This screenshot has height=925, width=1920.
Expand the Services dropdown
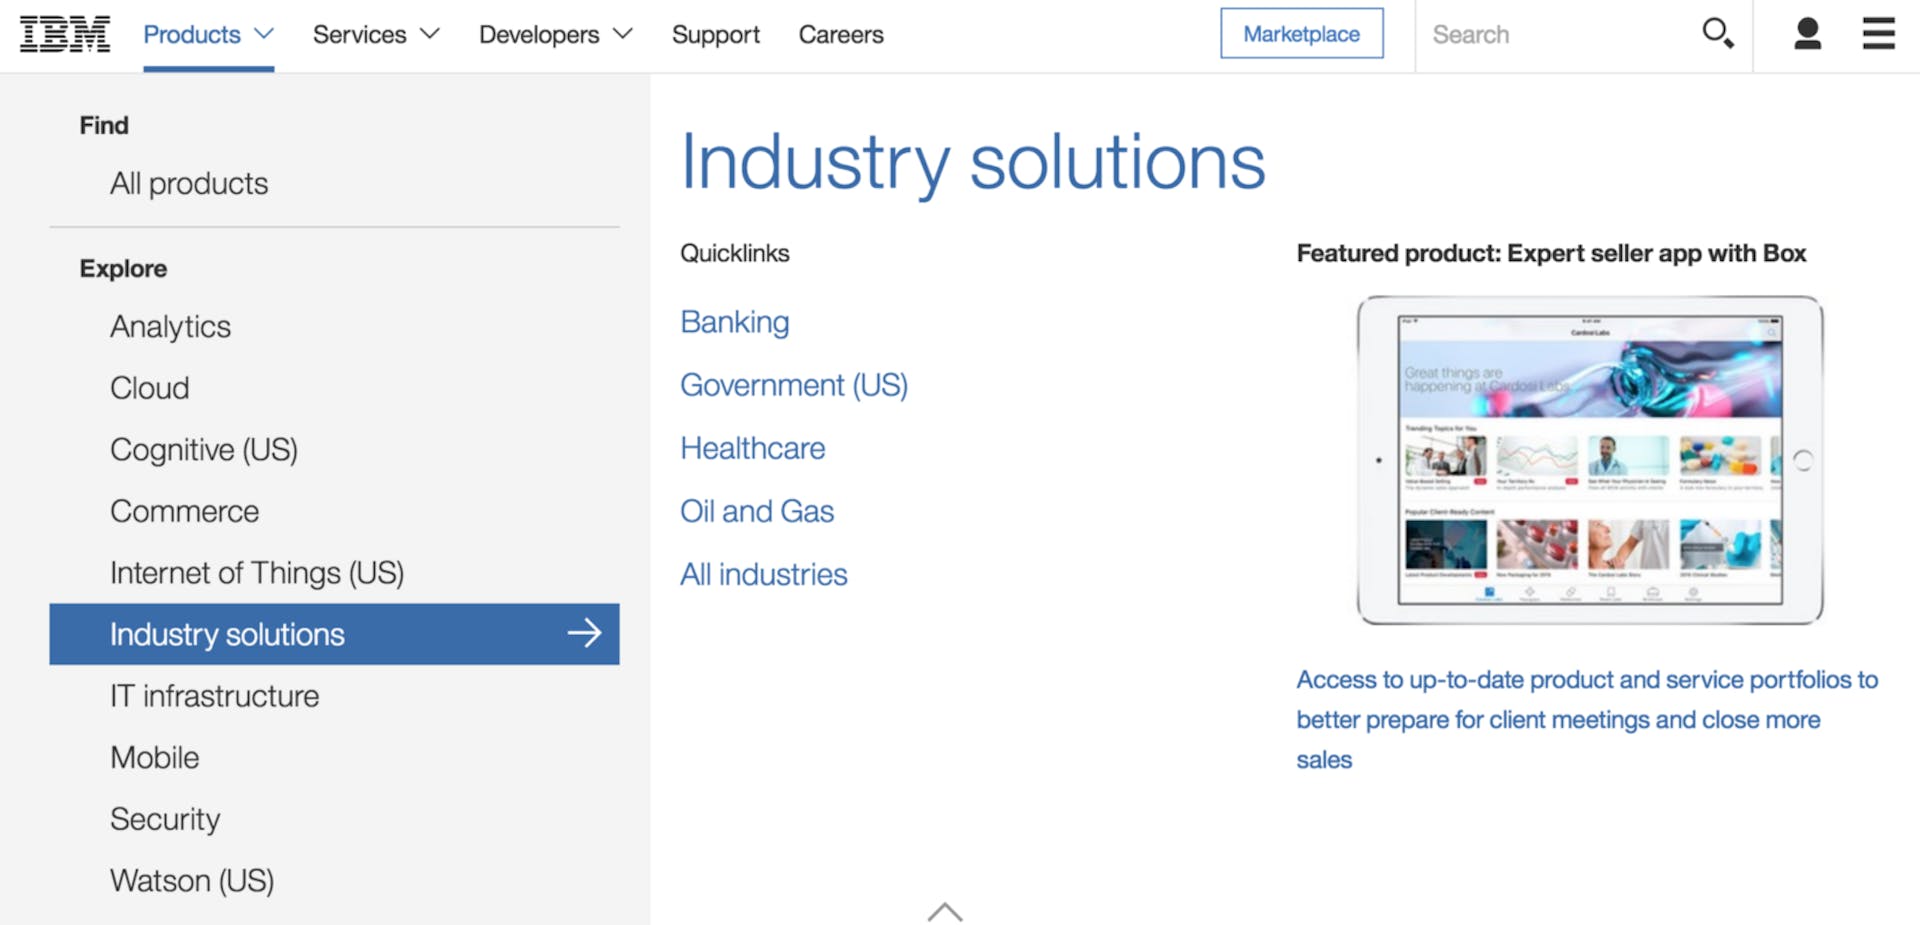tap(376, 34)
